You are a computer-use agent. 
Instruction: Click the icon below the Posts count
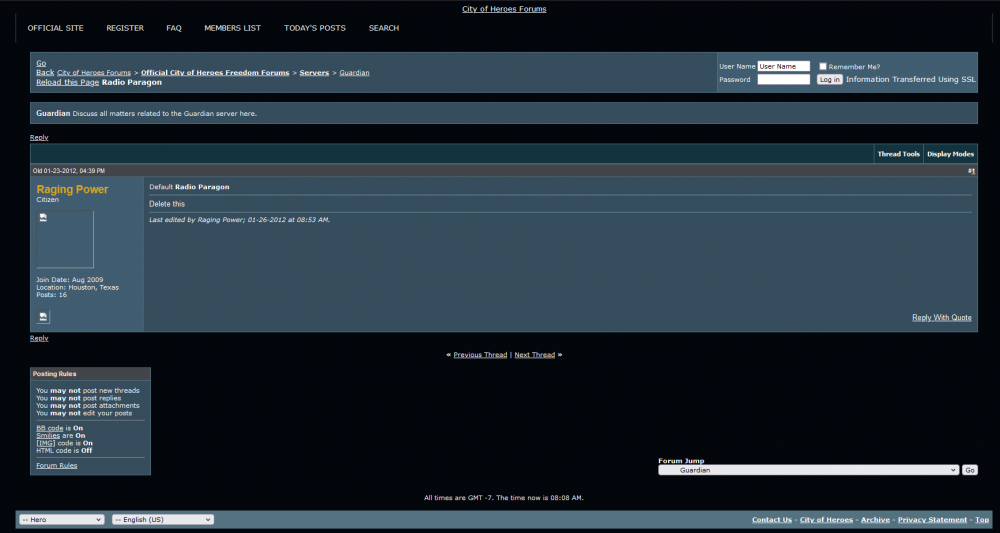[x=43, y=317]
